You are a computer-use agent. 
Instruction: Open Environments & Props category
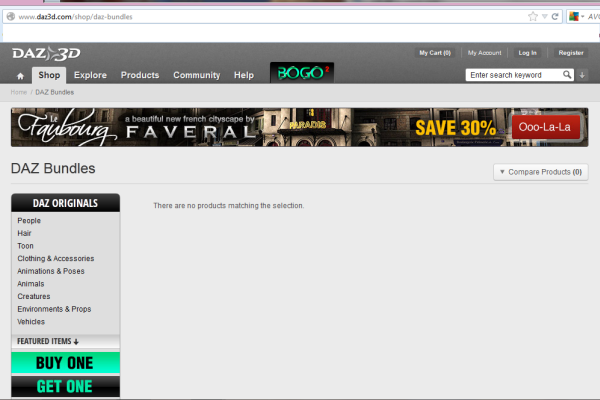pos(54,309)
